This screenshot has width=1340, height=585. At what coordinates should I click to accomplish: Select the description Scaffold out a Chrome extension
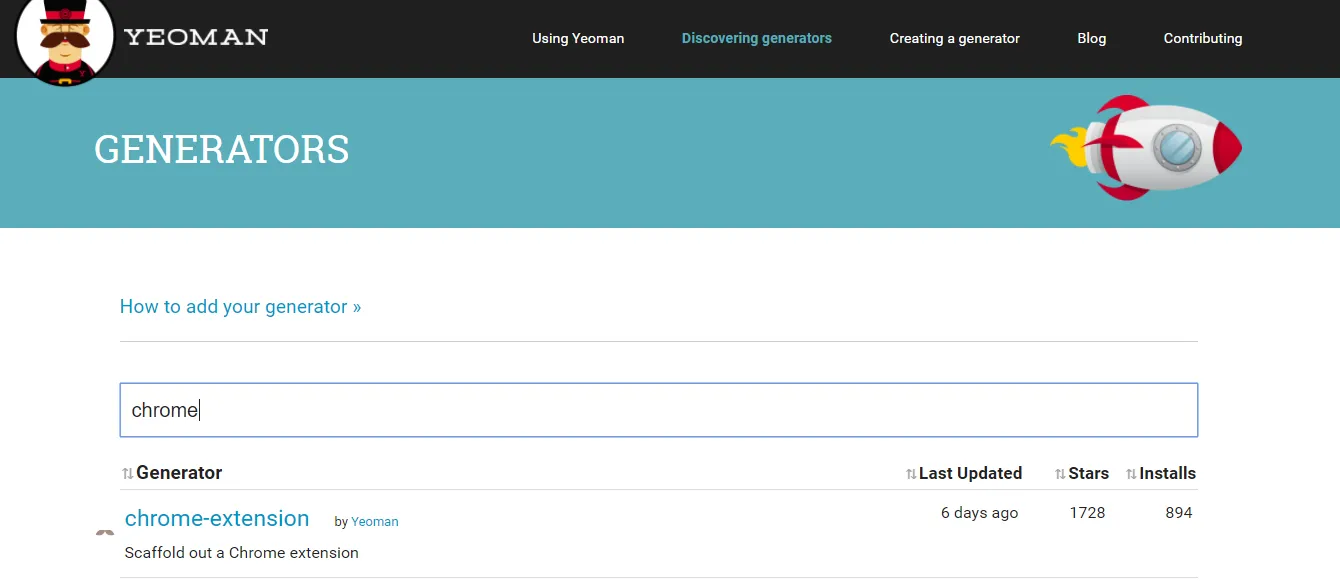coord(241,553)
